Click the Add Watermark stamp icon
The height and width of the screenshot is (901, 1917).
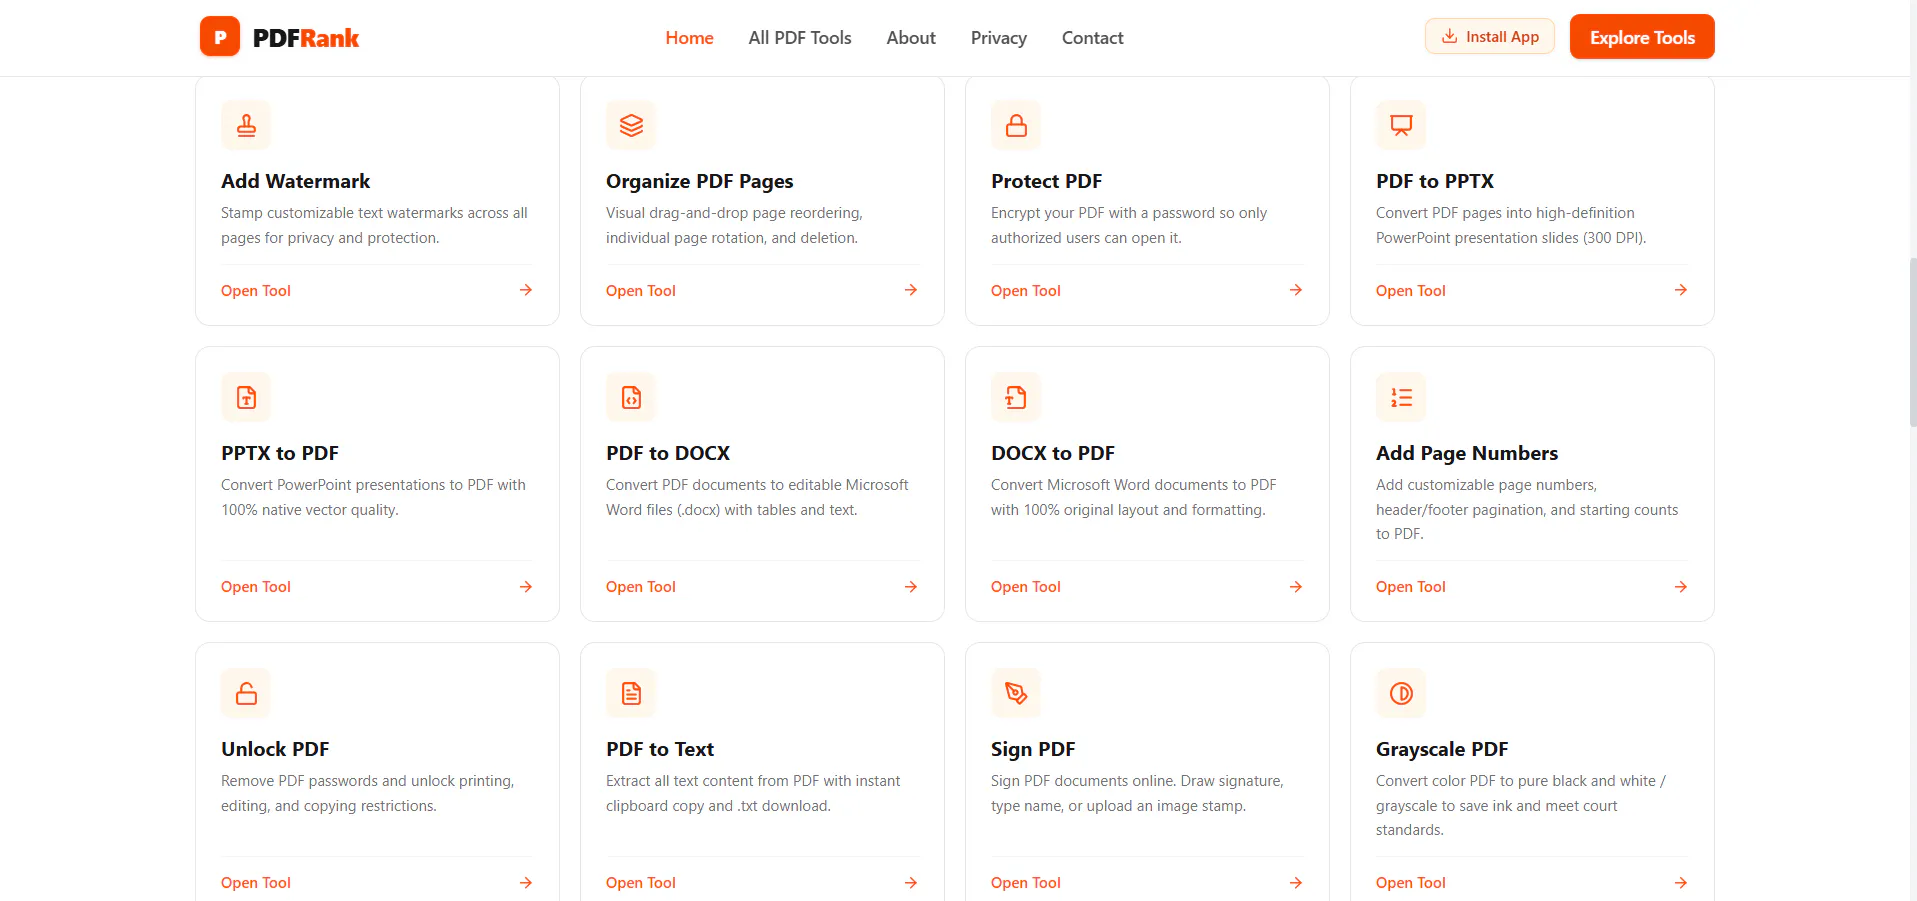[x=246, y=125]
